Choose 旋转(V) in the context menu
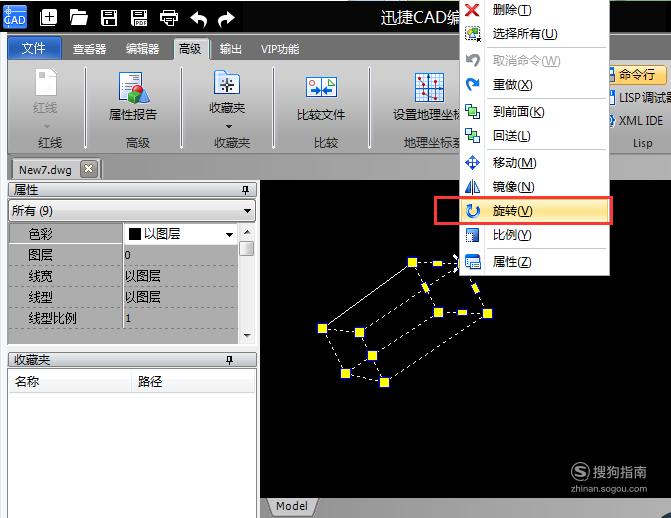Screen dimensions: 671x518 [x=534, y=211]
